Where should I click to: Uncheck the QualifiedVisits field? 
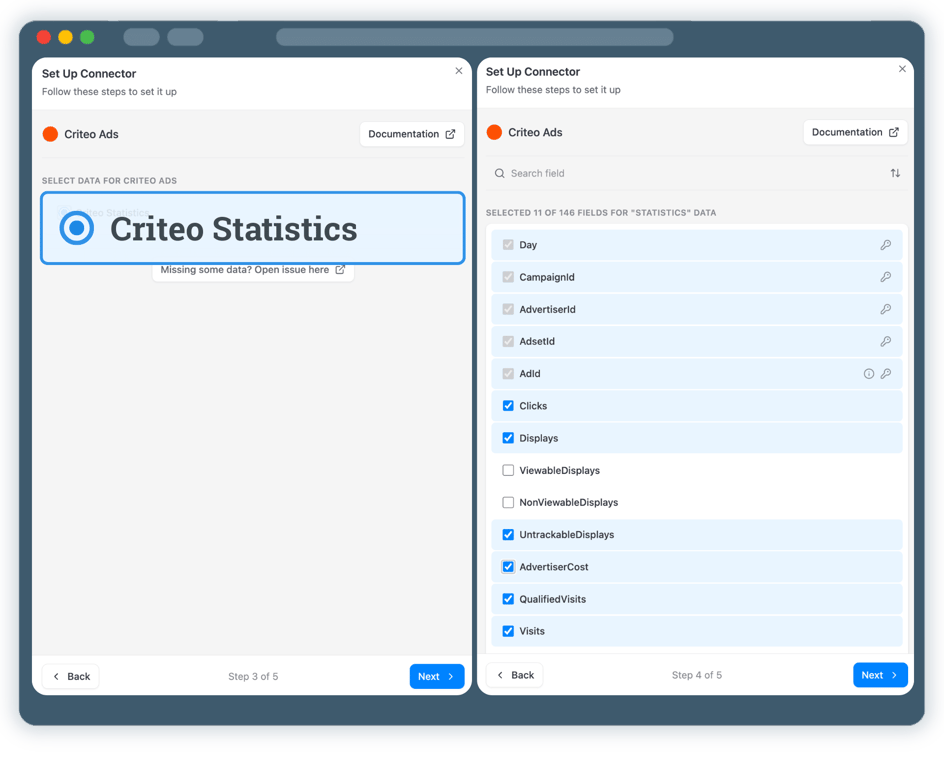508,599
